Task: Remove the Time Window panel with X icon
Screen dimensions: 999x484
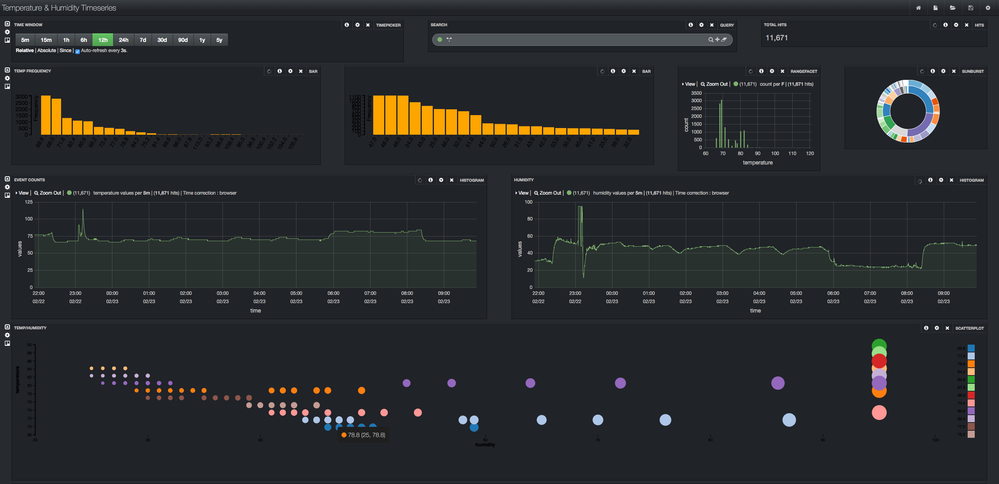Action: (x=368, y=24)
